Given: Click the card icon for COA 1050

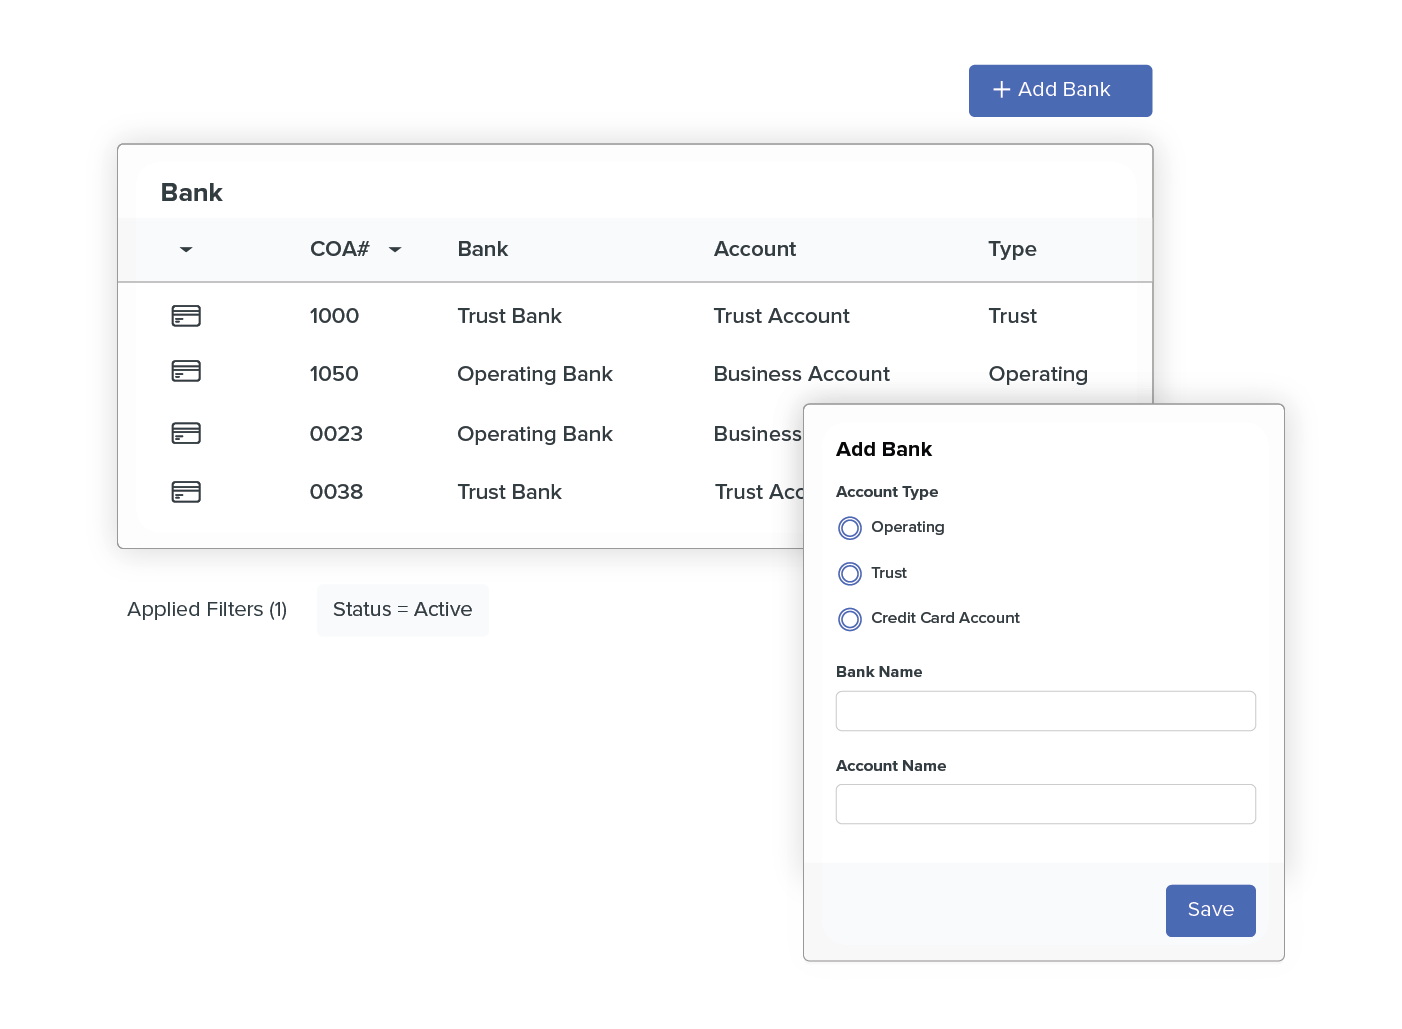Looking at the screenshot, I should (186, 371).
